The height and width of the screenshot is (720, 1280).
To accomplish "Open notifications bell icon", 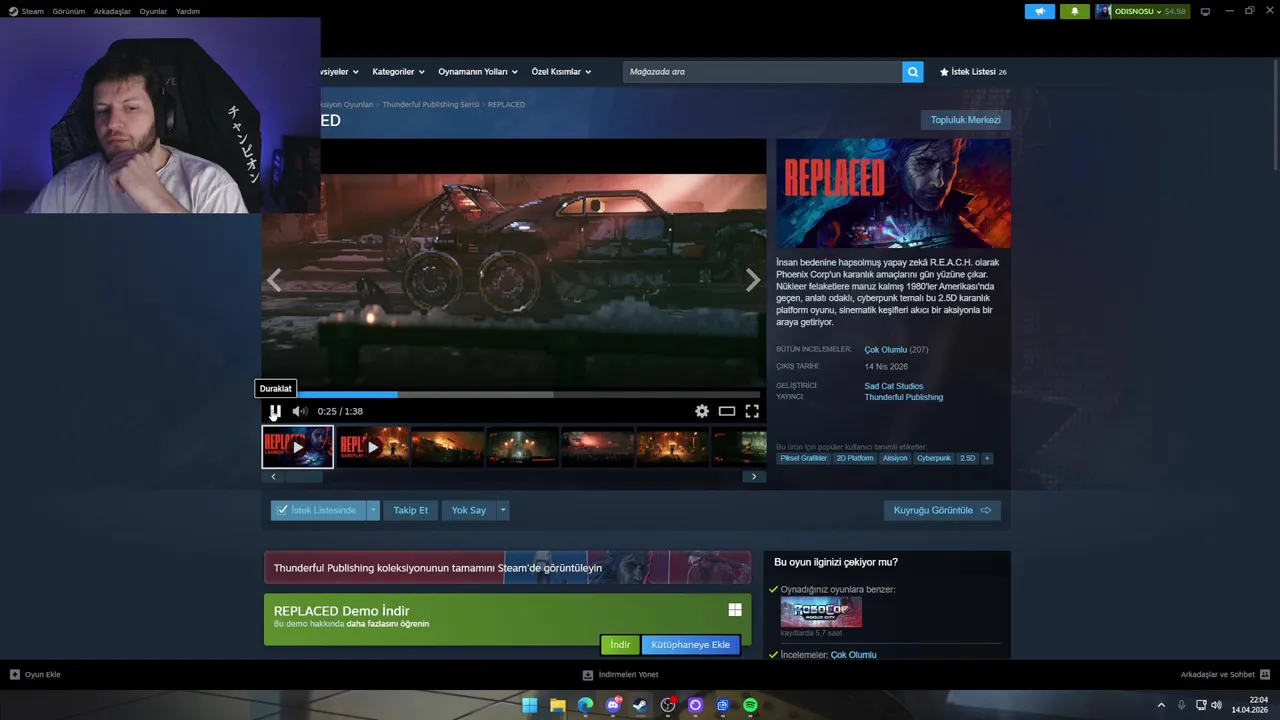I will [x=1075, y=11].
